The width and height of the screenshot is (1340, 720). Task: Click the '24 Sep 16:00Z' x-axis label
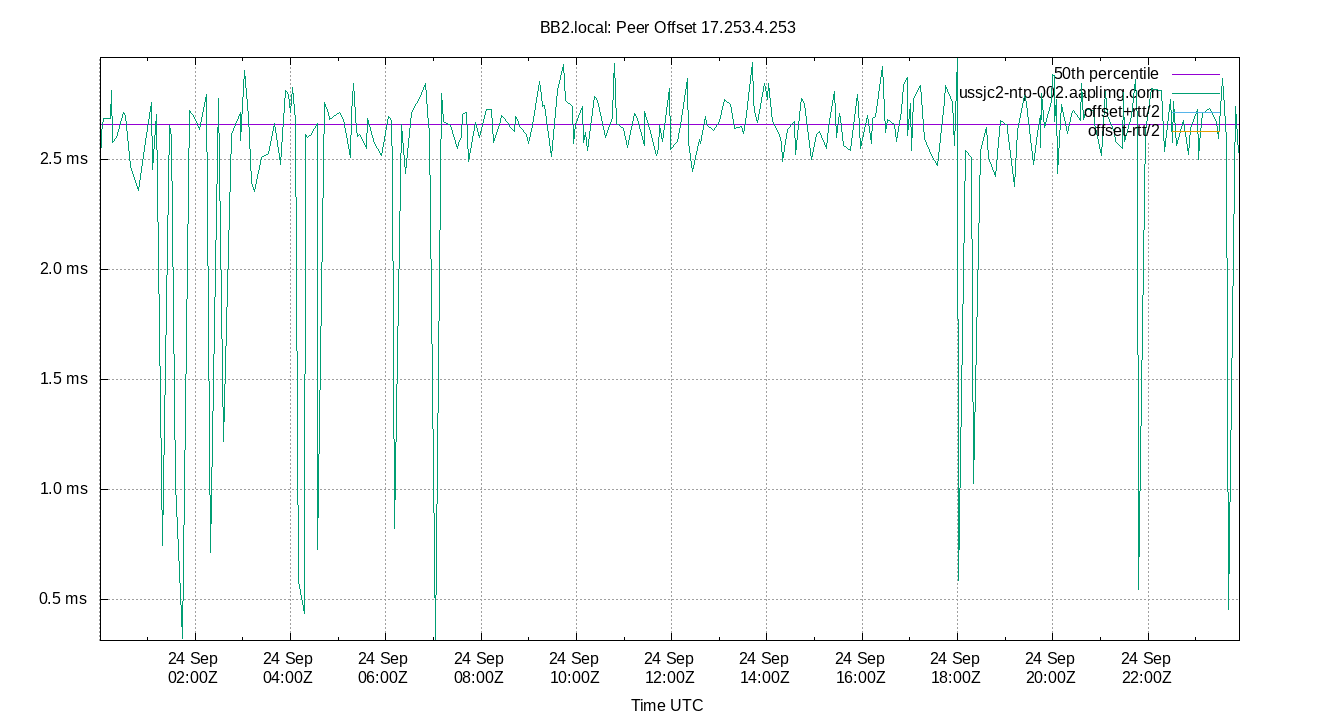(861, 668)
